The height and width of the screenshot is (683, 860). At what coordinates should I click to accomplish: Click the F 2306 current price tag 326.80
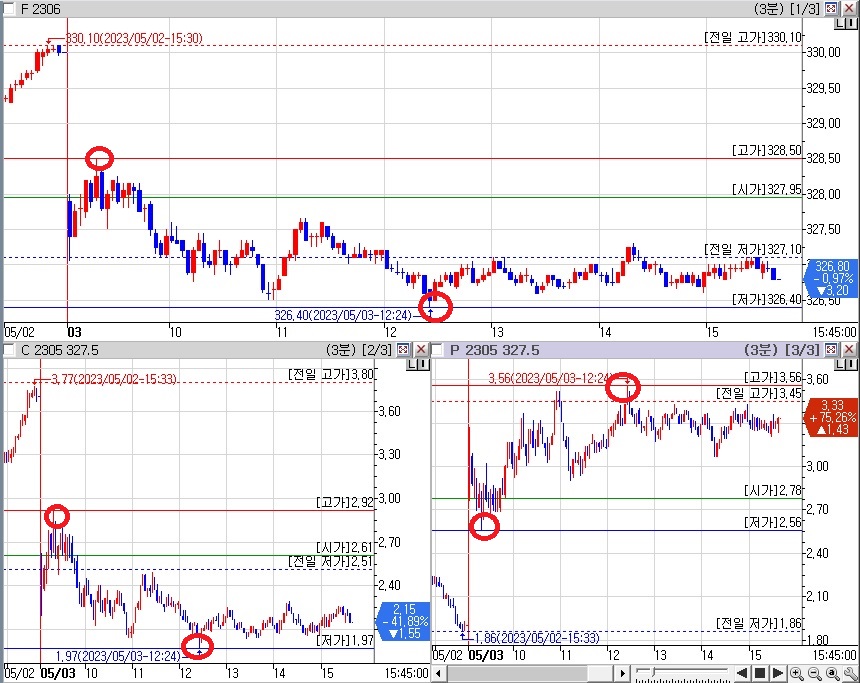[x=831, y=278]
